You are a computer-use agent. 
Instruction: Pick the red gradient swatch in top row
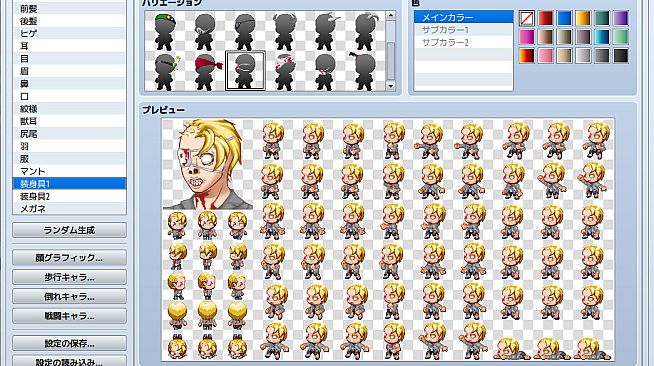click(546, 18)
